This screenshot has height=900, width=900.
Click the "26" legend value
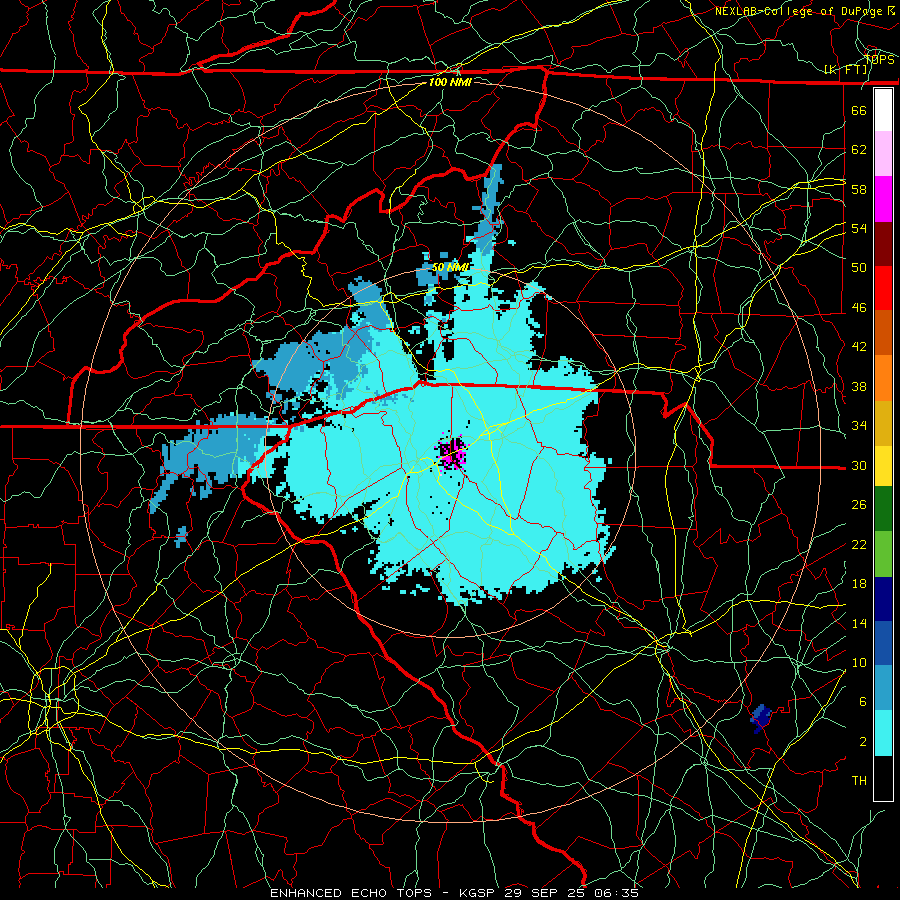click(x=859, y=505)
